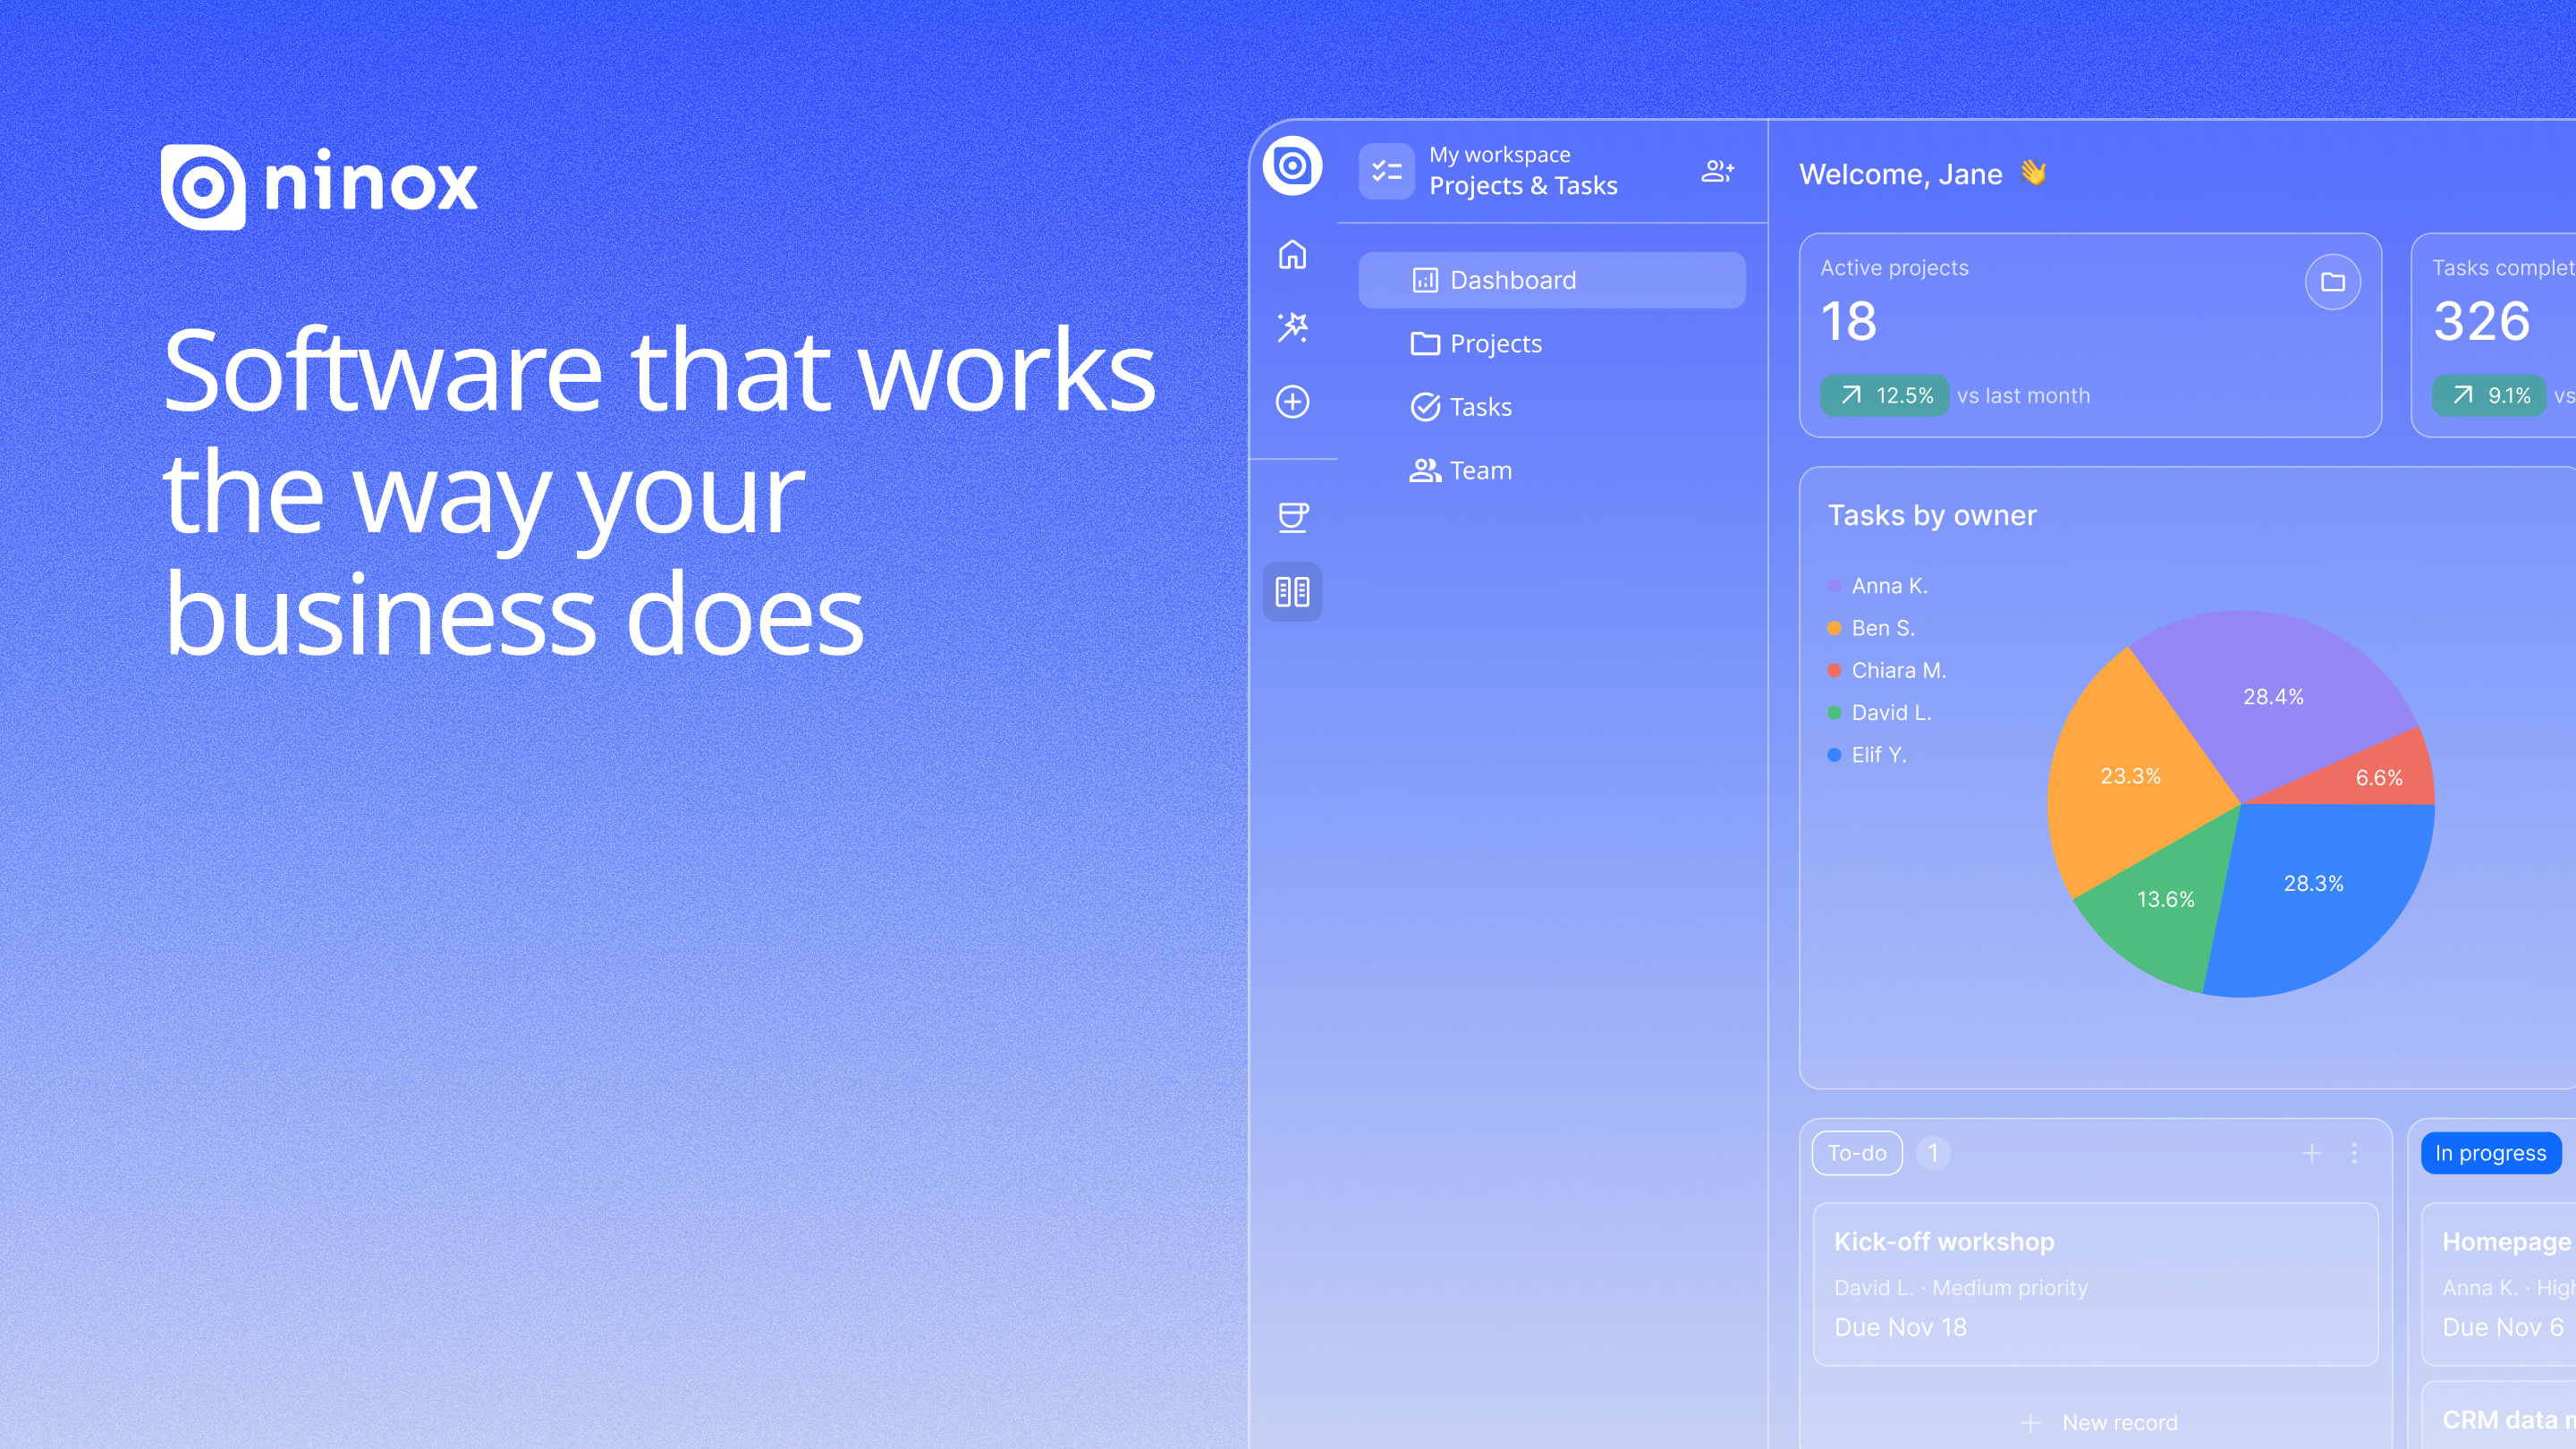Click the large ninox brand logo

point(320,186)
